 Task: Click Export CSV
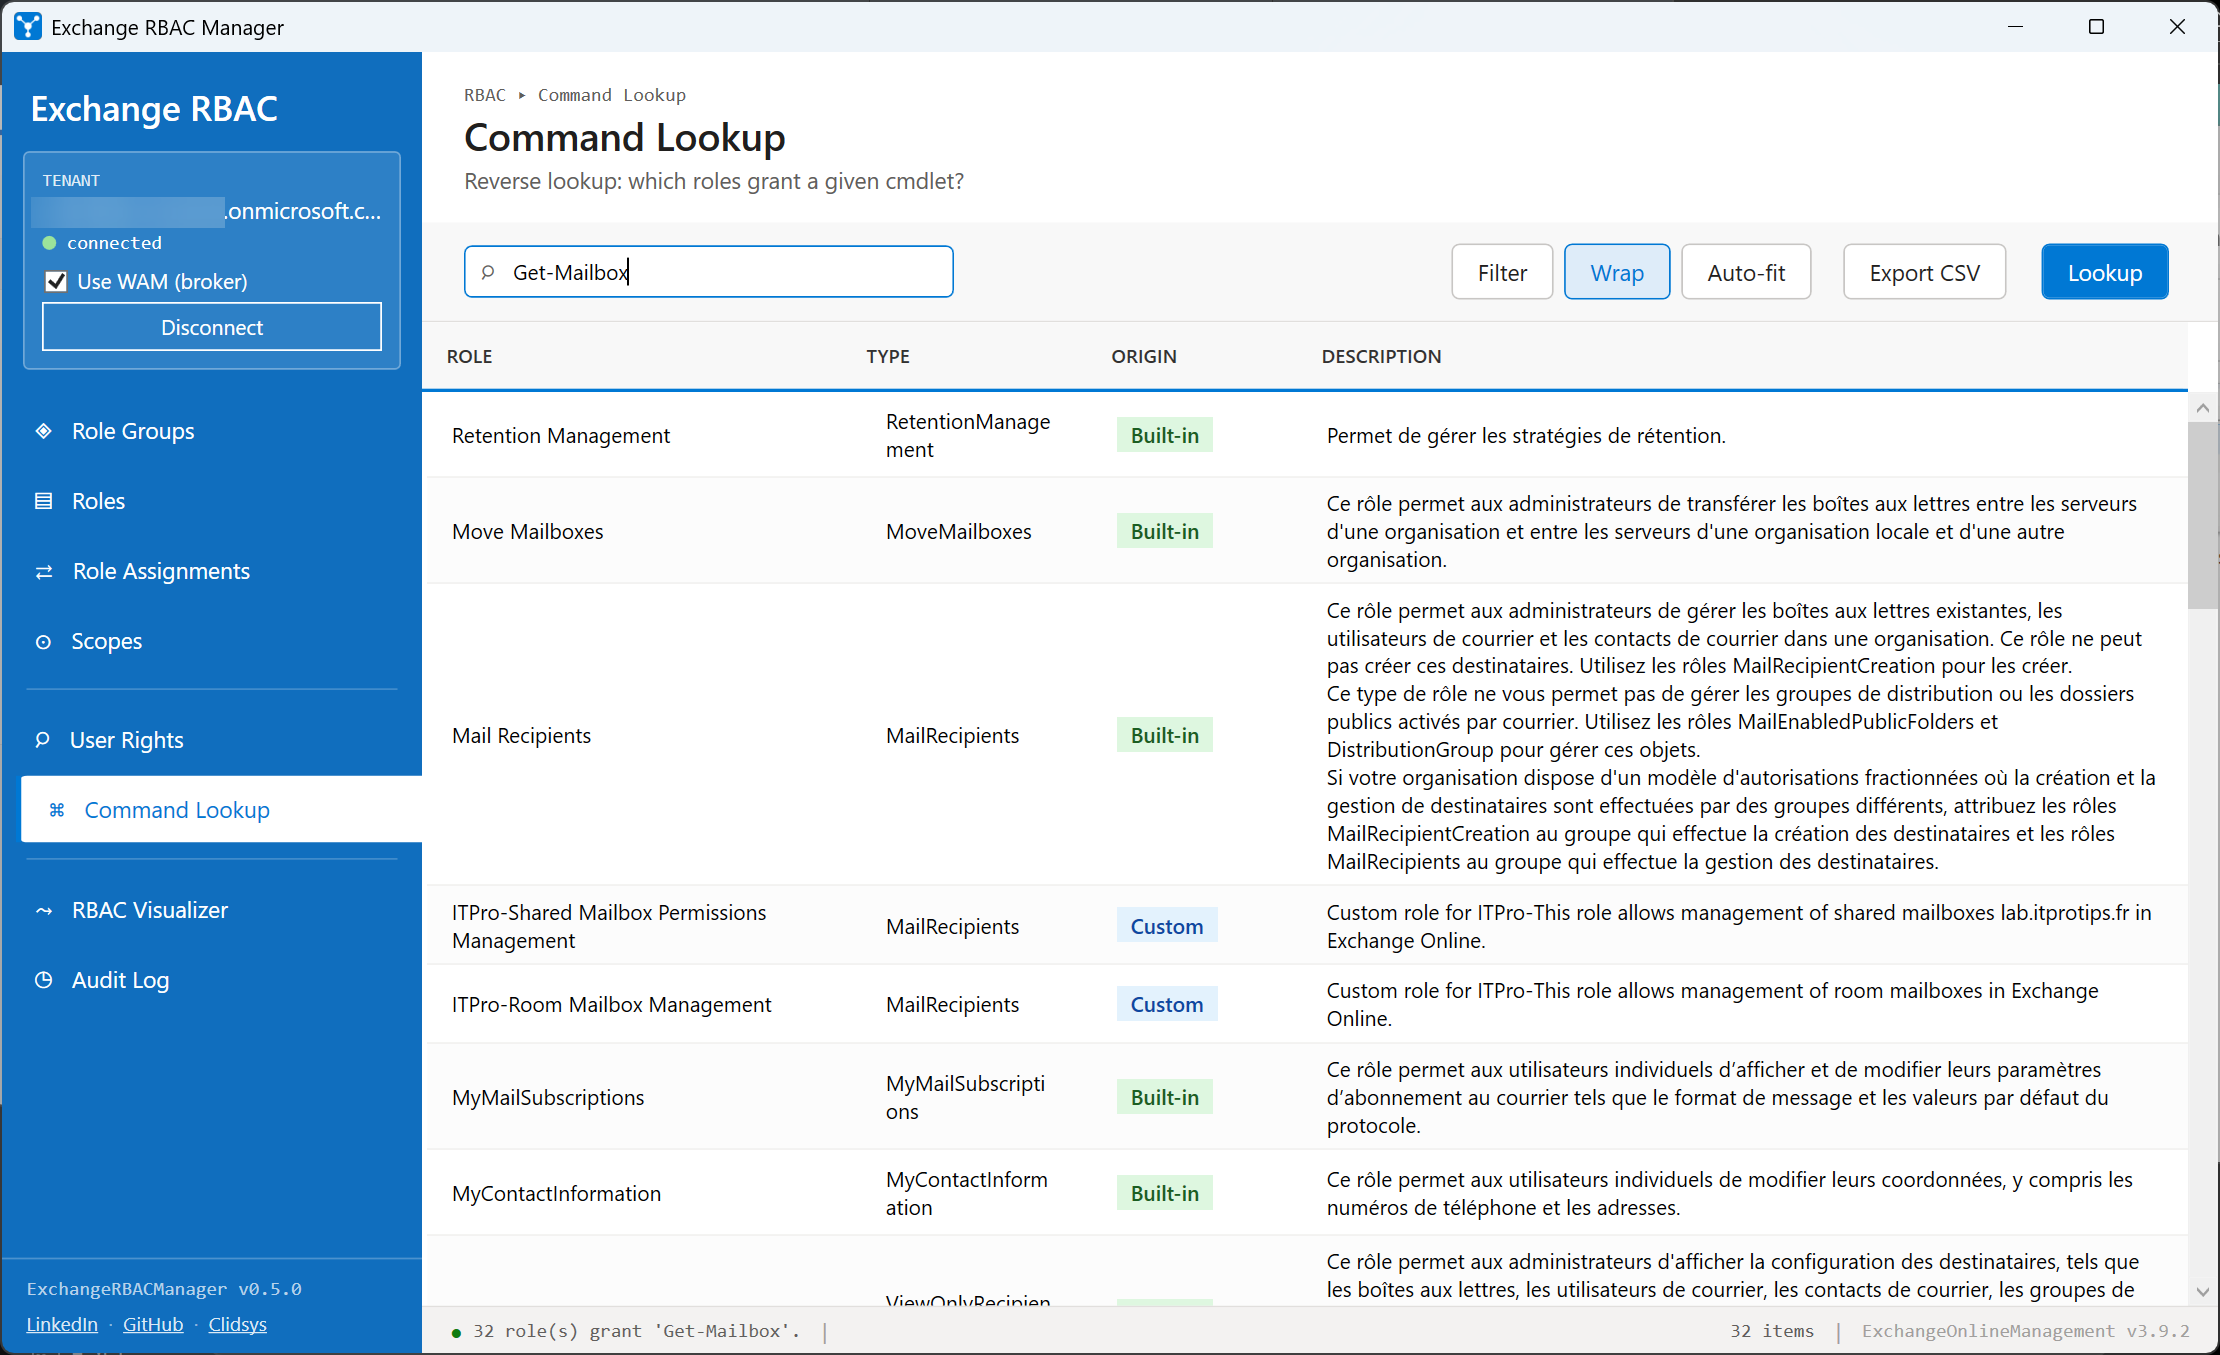pos(1925,272)
